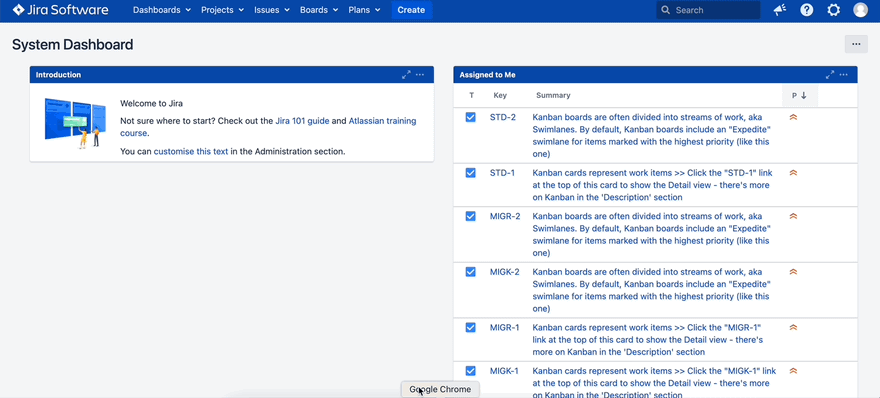Image resolution: width=880 pixels, height=398 pixels.
Task: Click the Assigned to Me gadget title
Action: 487,75
